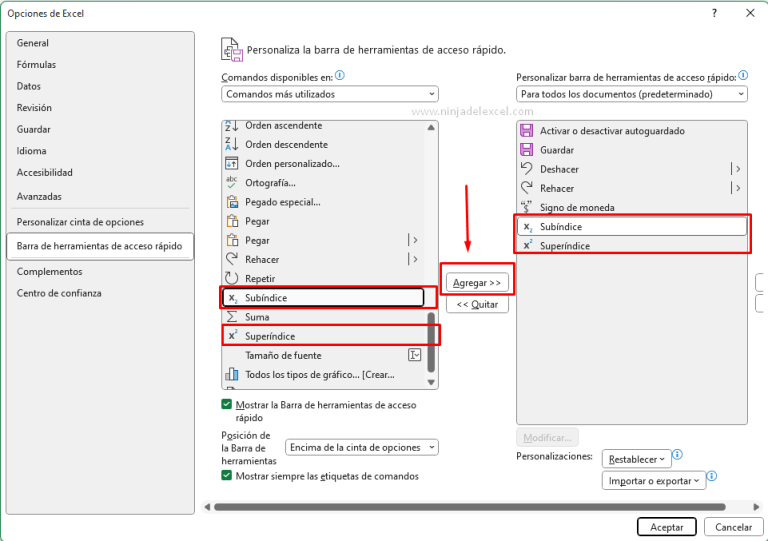Click the Activar o desactivar autoguardado icon
This screenshot has width=768, height=541.
527,130
